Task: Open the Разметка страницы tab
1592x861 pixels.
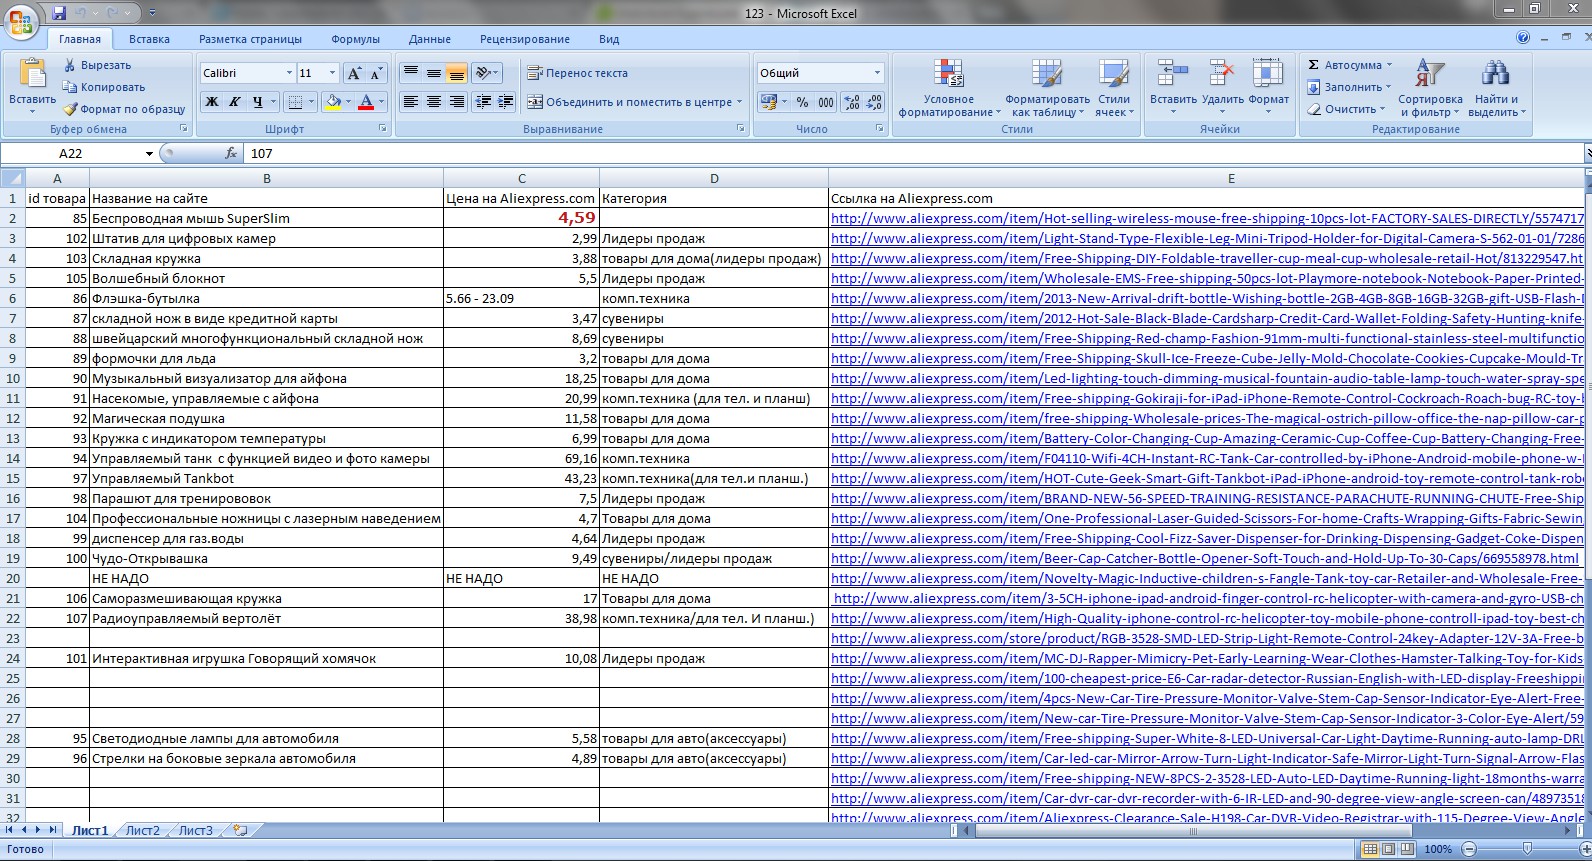Action: [250, 39]
